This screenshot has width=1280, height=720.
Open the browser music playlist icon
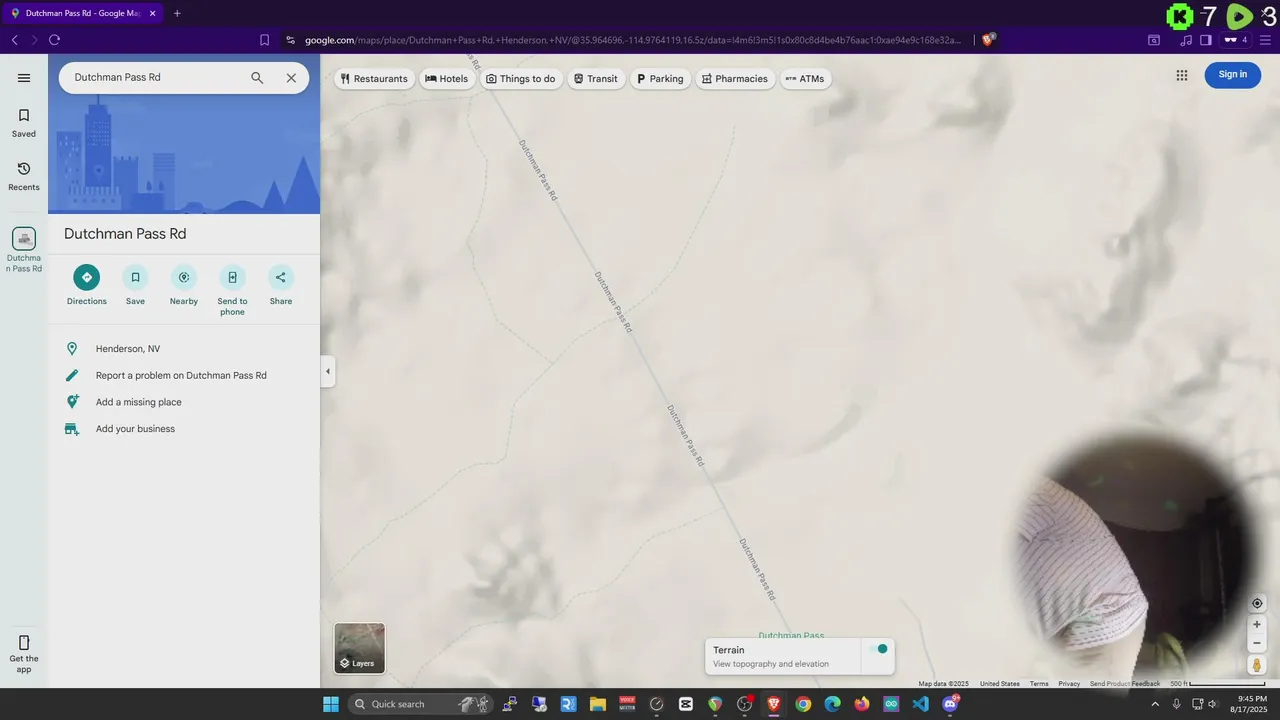[1186, 40]
